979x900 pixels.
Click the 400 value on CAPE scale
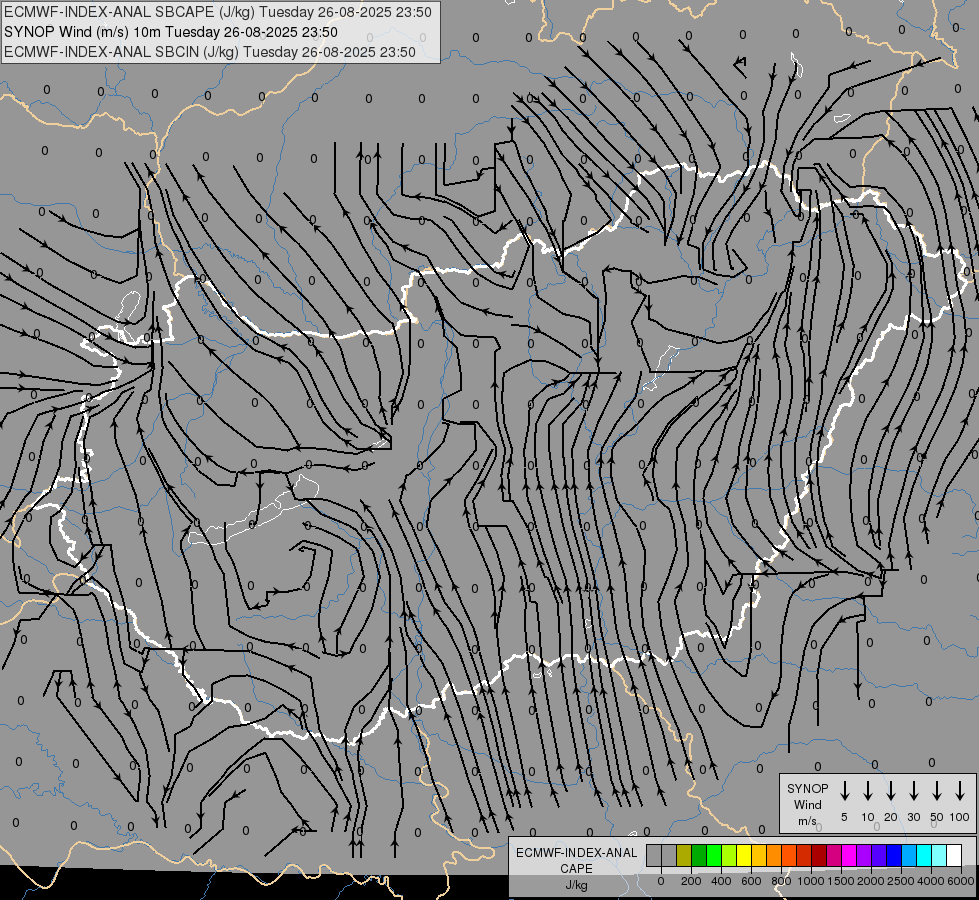pos(721,881)
